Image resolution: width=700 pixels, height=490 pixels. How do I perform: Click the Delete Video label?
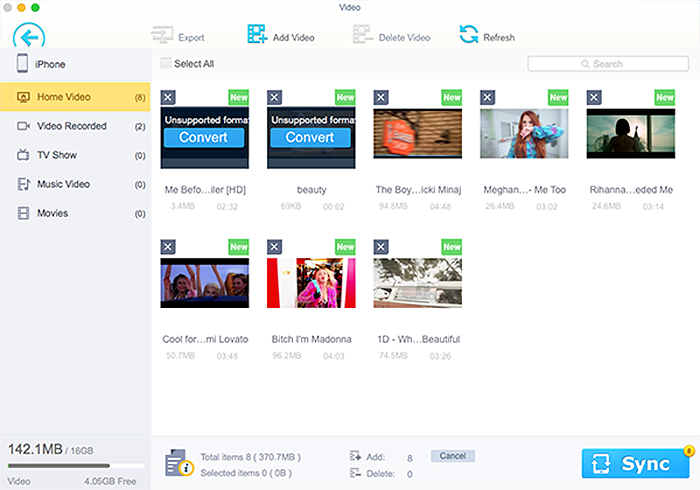tap(404, 37)
